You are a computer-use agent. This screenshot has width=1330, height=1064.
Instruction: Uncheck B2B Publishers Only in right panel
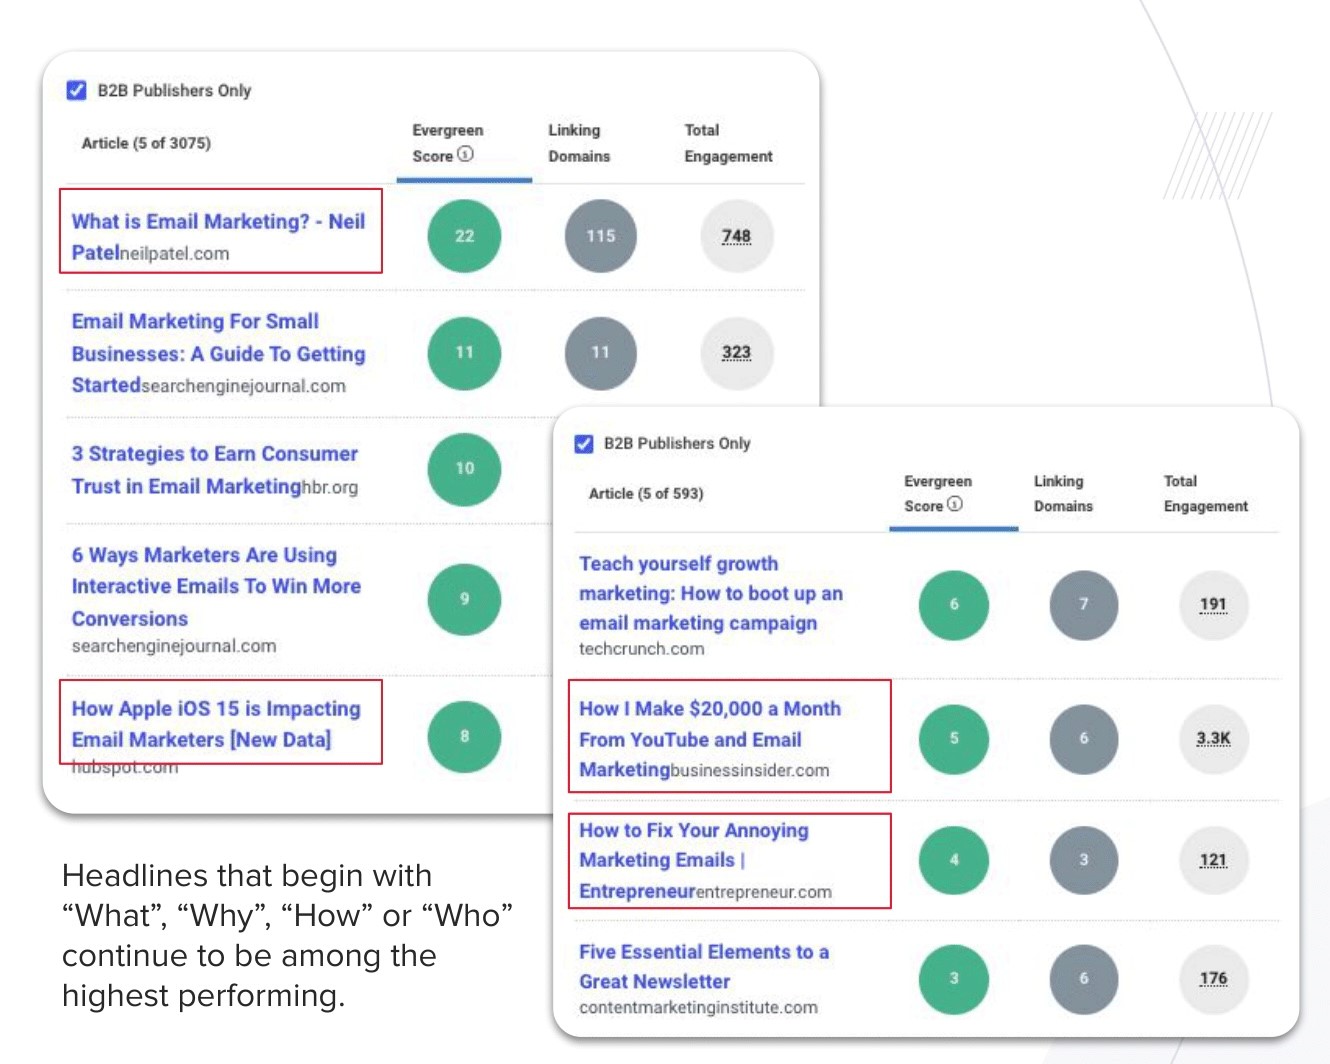coord(584,443)
